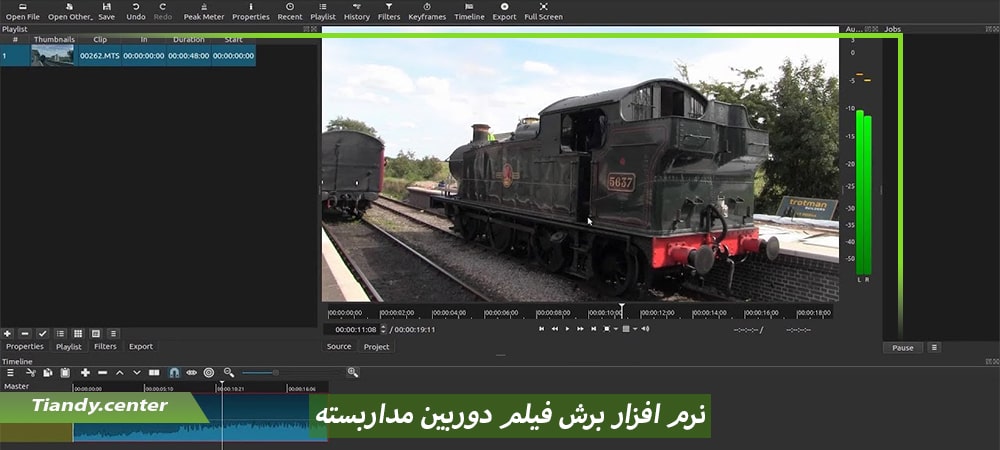Toggle the Properties panel from top toolbar
Screen dimensions: 1000x450
point(251,11)
